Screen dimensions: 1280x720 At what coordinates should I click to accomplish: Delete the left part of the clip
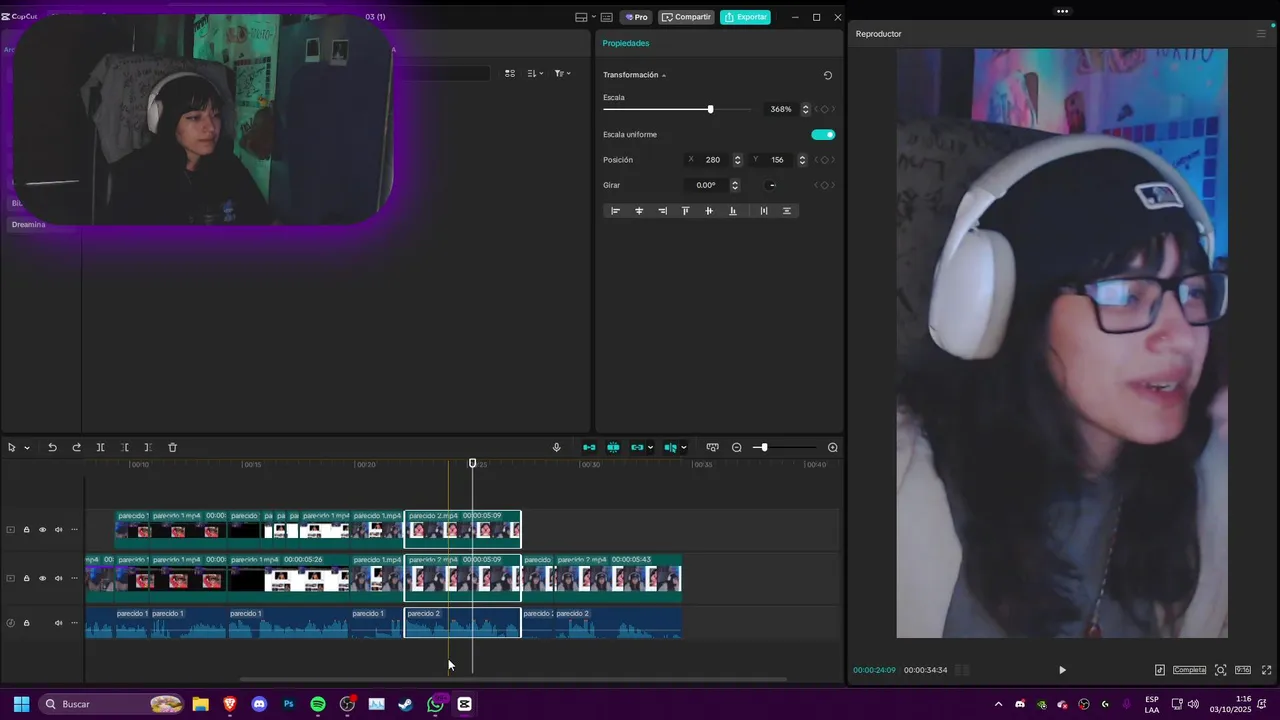pos(124,447)
